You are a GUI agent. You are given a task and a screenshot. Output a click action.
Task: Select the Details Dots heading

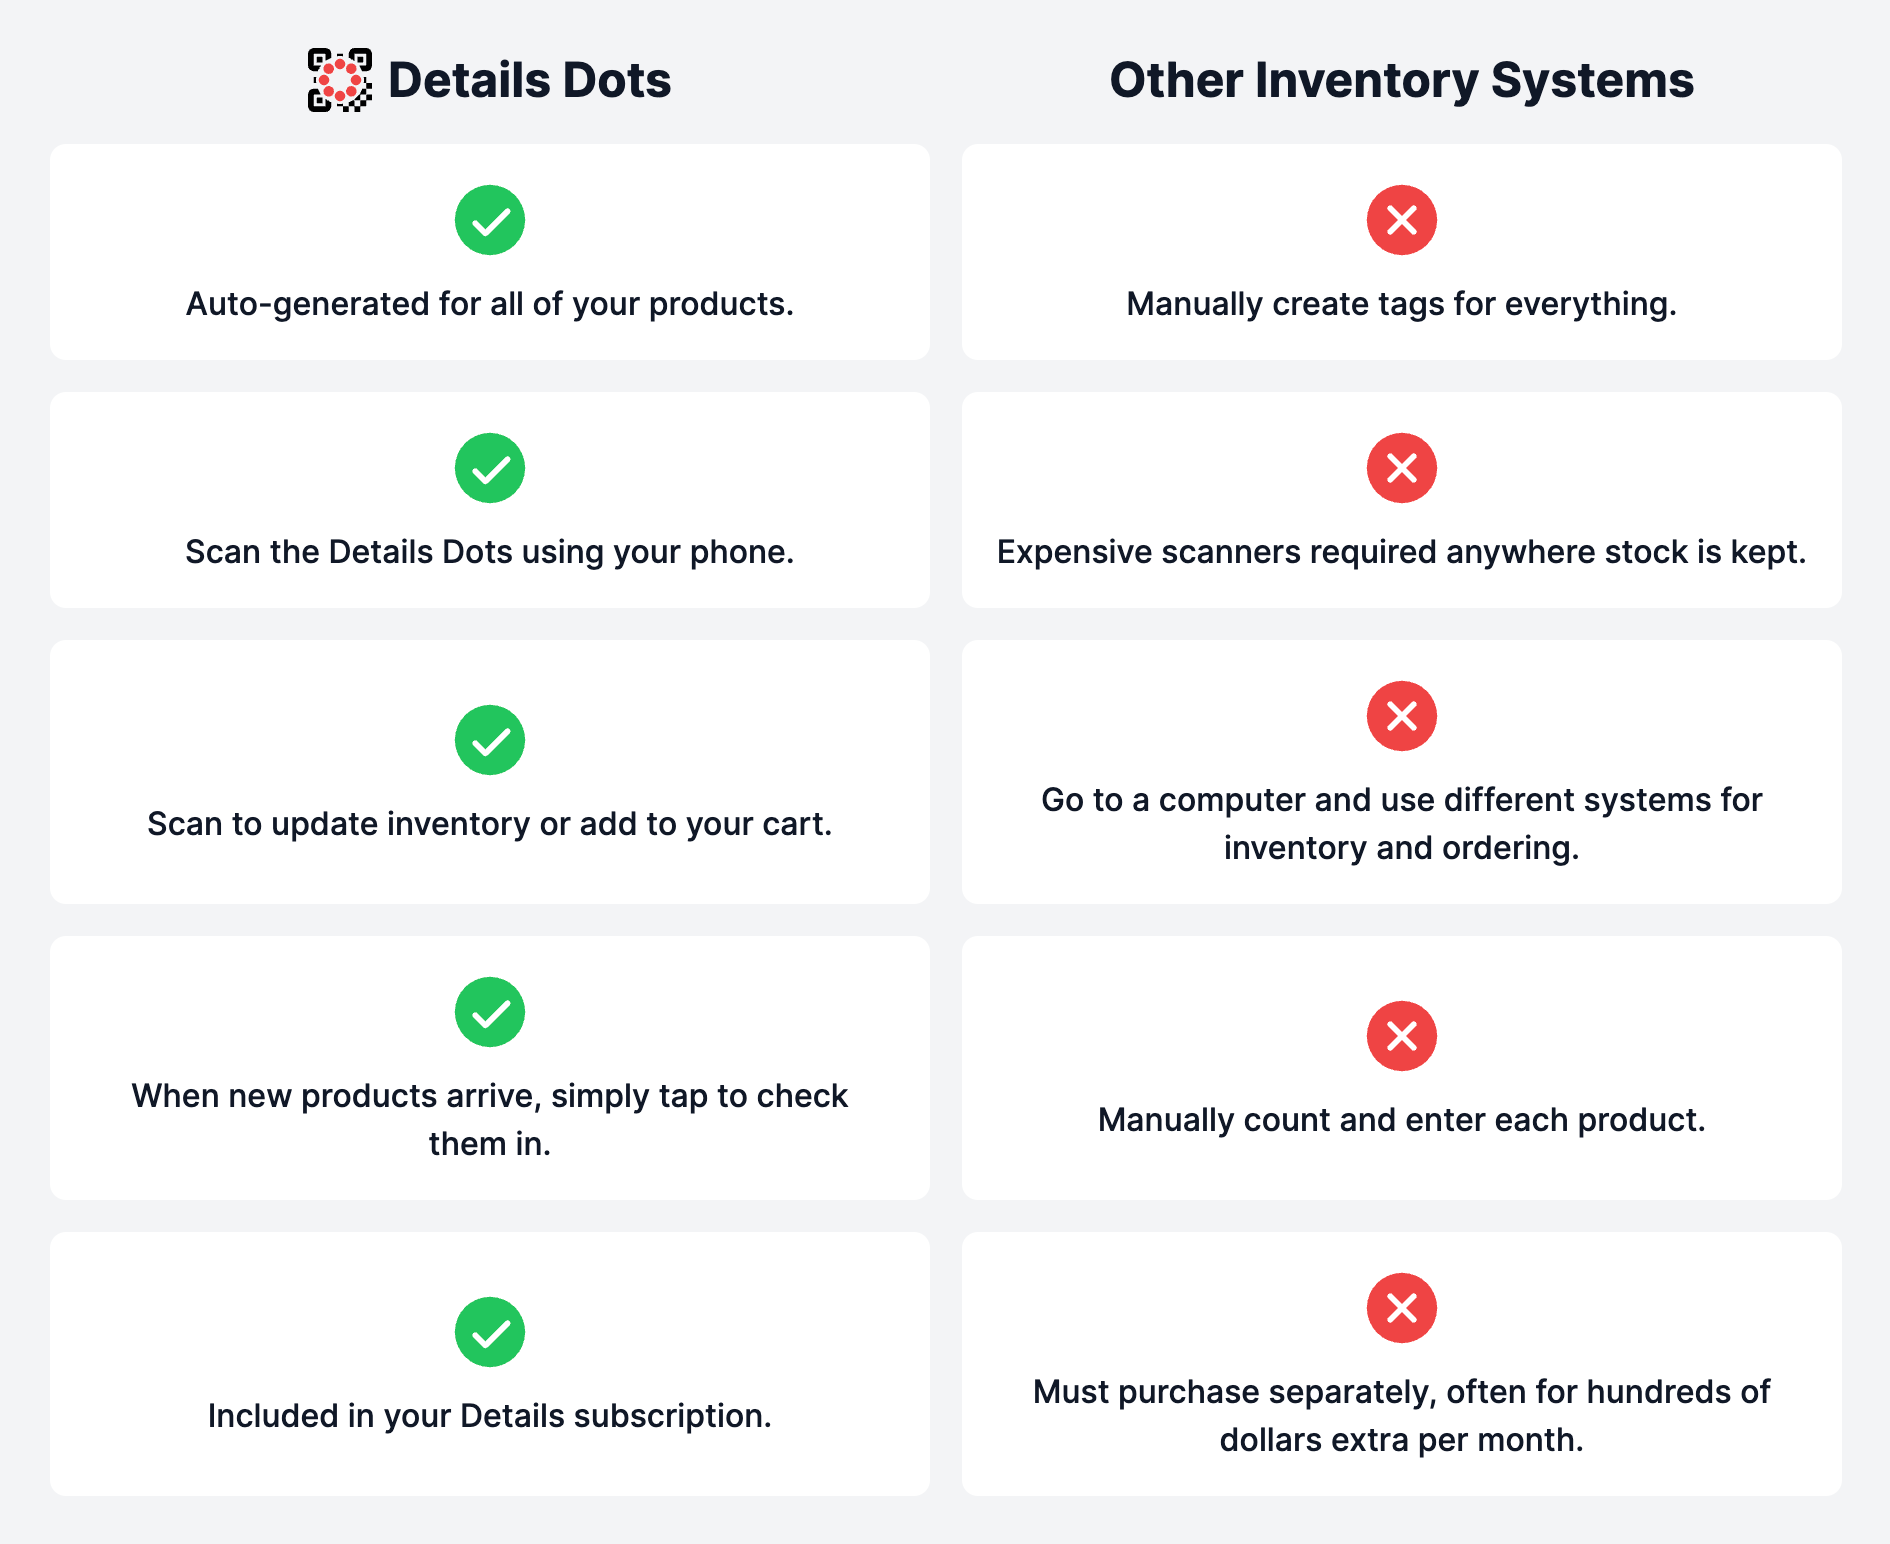tap(530, 80)
